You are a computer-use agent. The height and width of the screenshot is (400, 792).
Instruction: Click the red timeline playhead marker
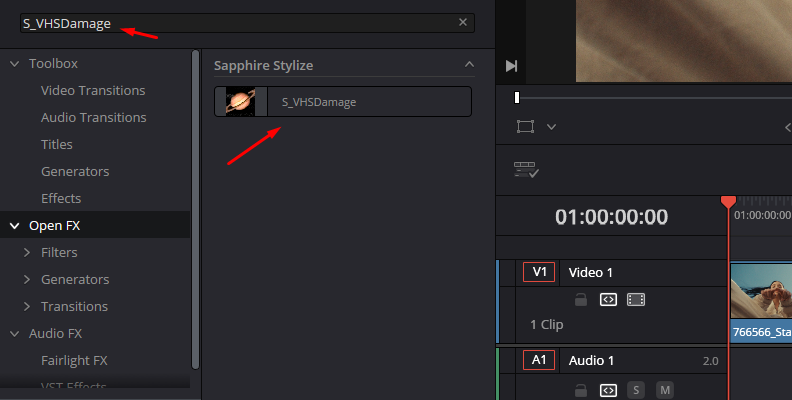point(728,202)
